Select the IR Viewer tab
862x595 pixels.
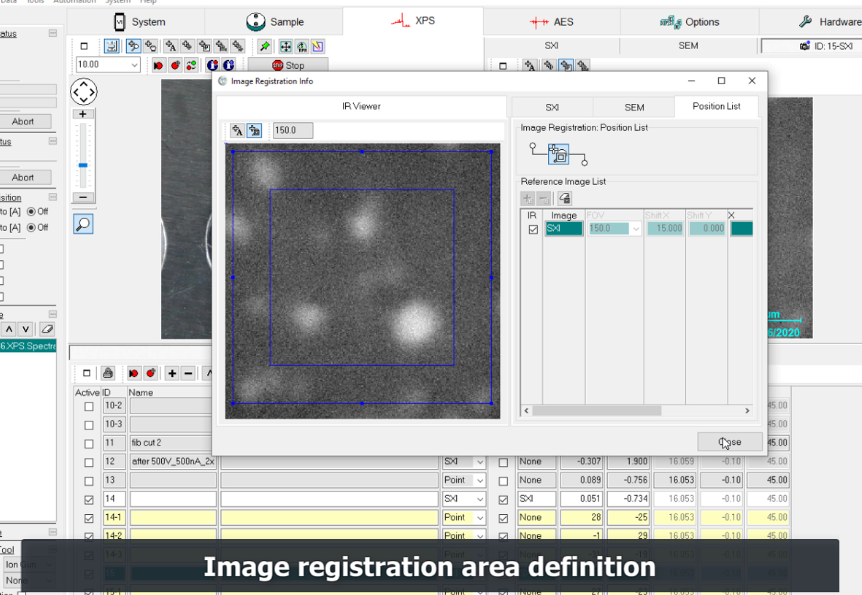coord(361,106)
